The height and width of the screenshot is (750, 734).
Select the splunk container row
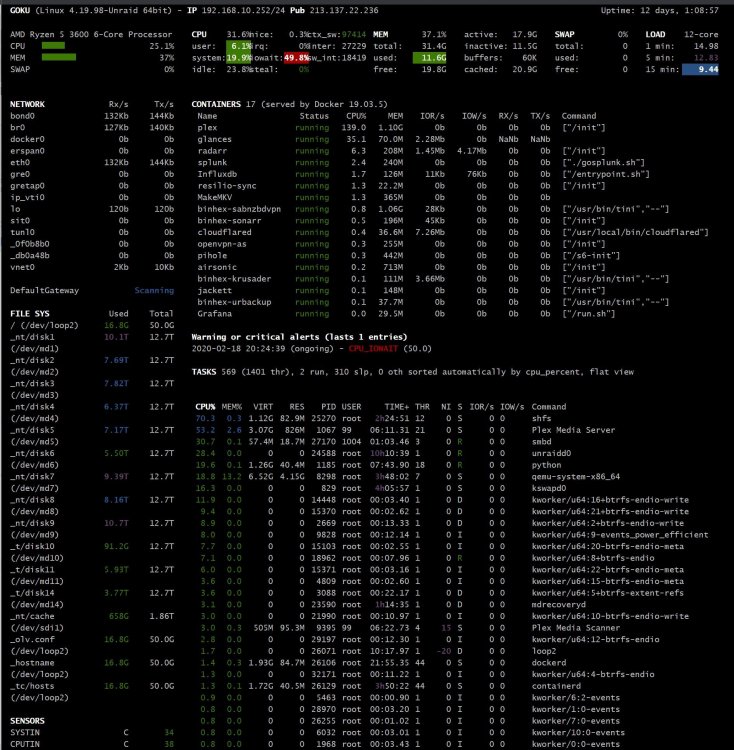click(x=421, y=162)
